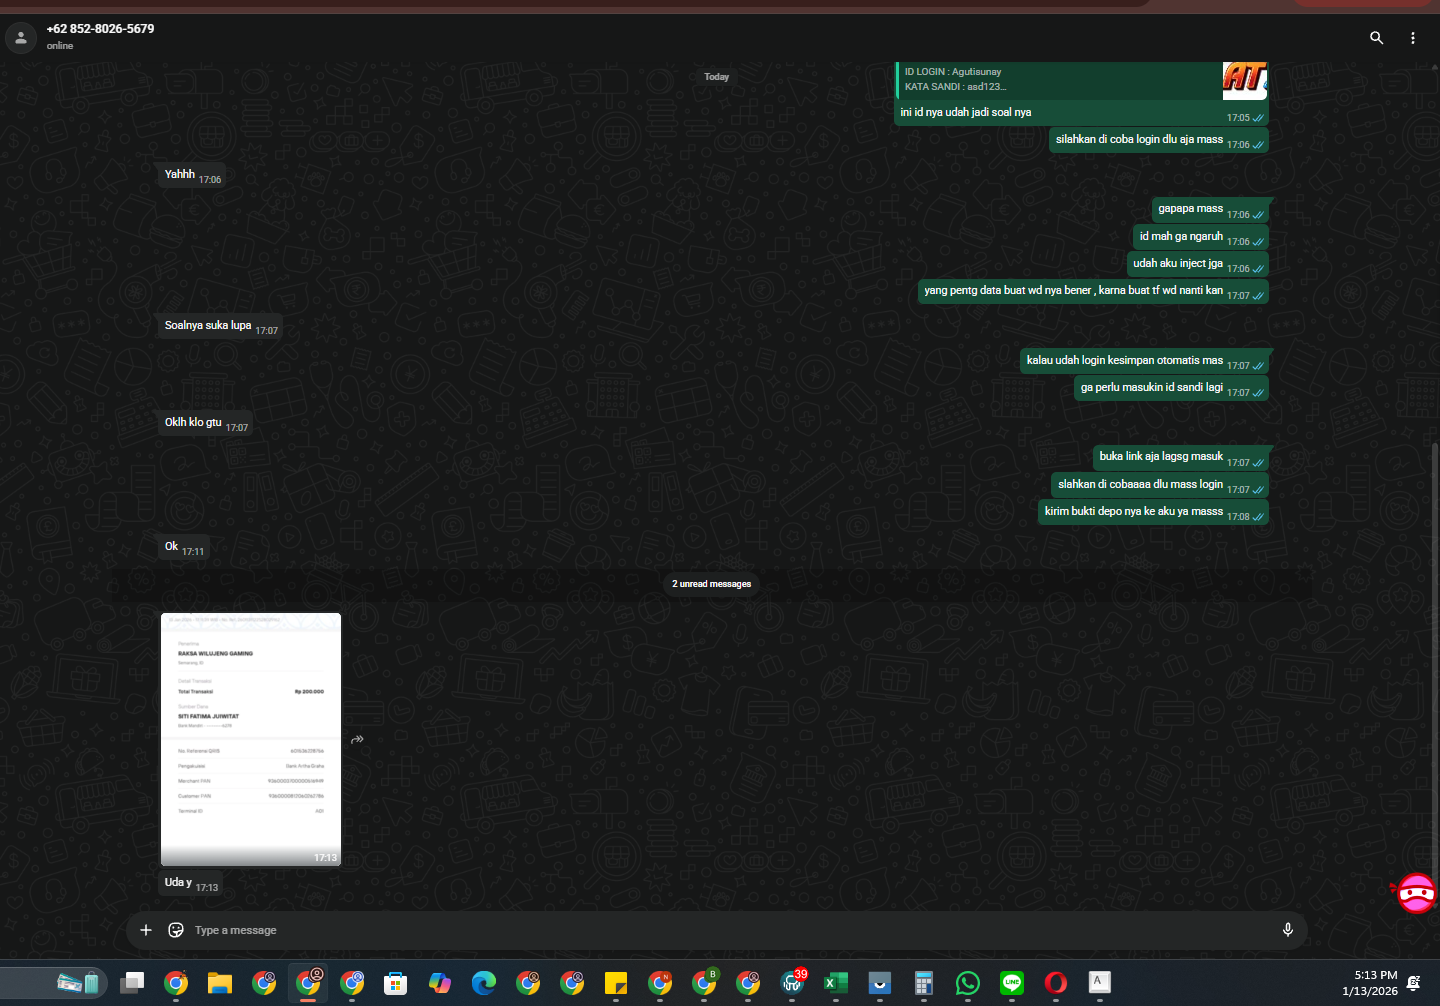Select the message "buka link aja lagsg masuk"
The width and height of the screenshot is (1440, 1006).
[1181, 457]
